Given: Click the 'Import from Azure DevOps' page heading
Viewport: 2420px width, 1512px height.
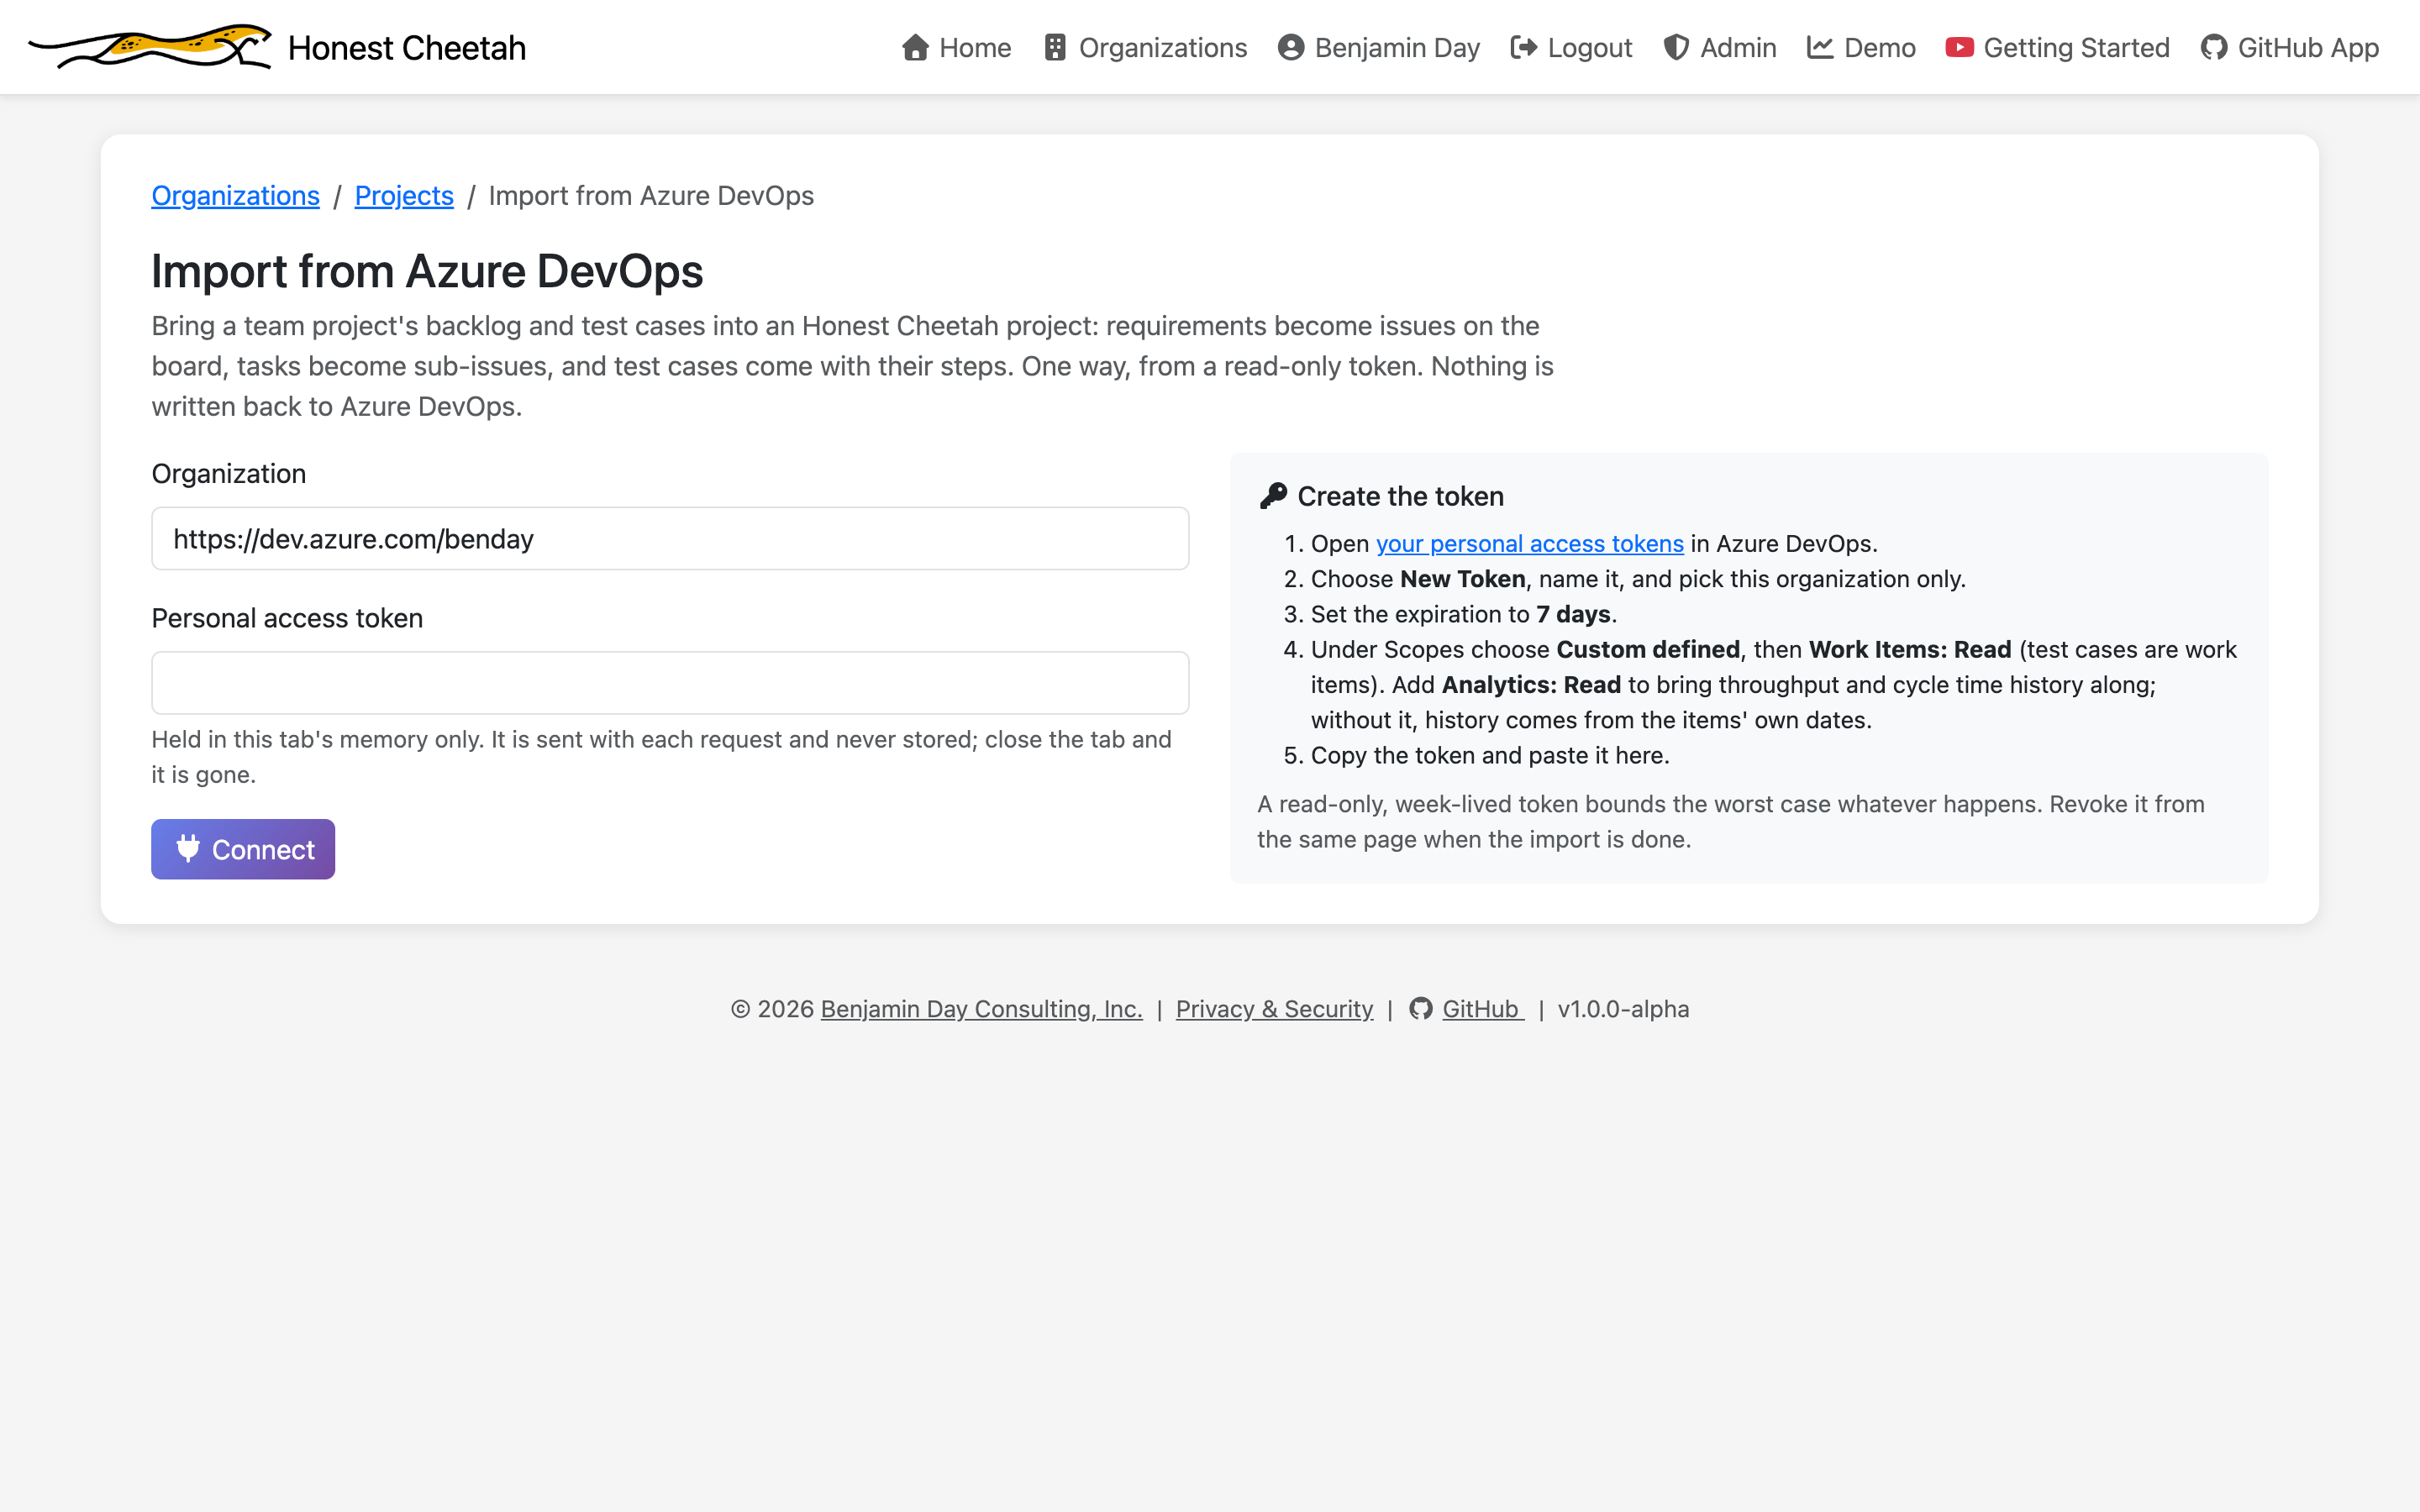Looking at the screenshot, I should pos(427,272).
